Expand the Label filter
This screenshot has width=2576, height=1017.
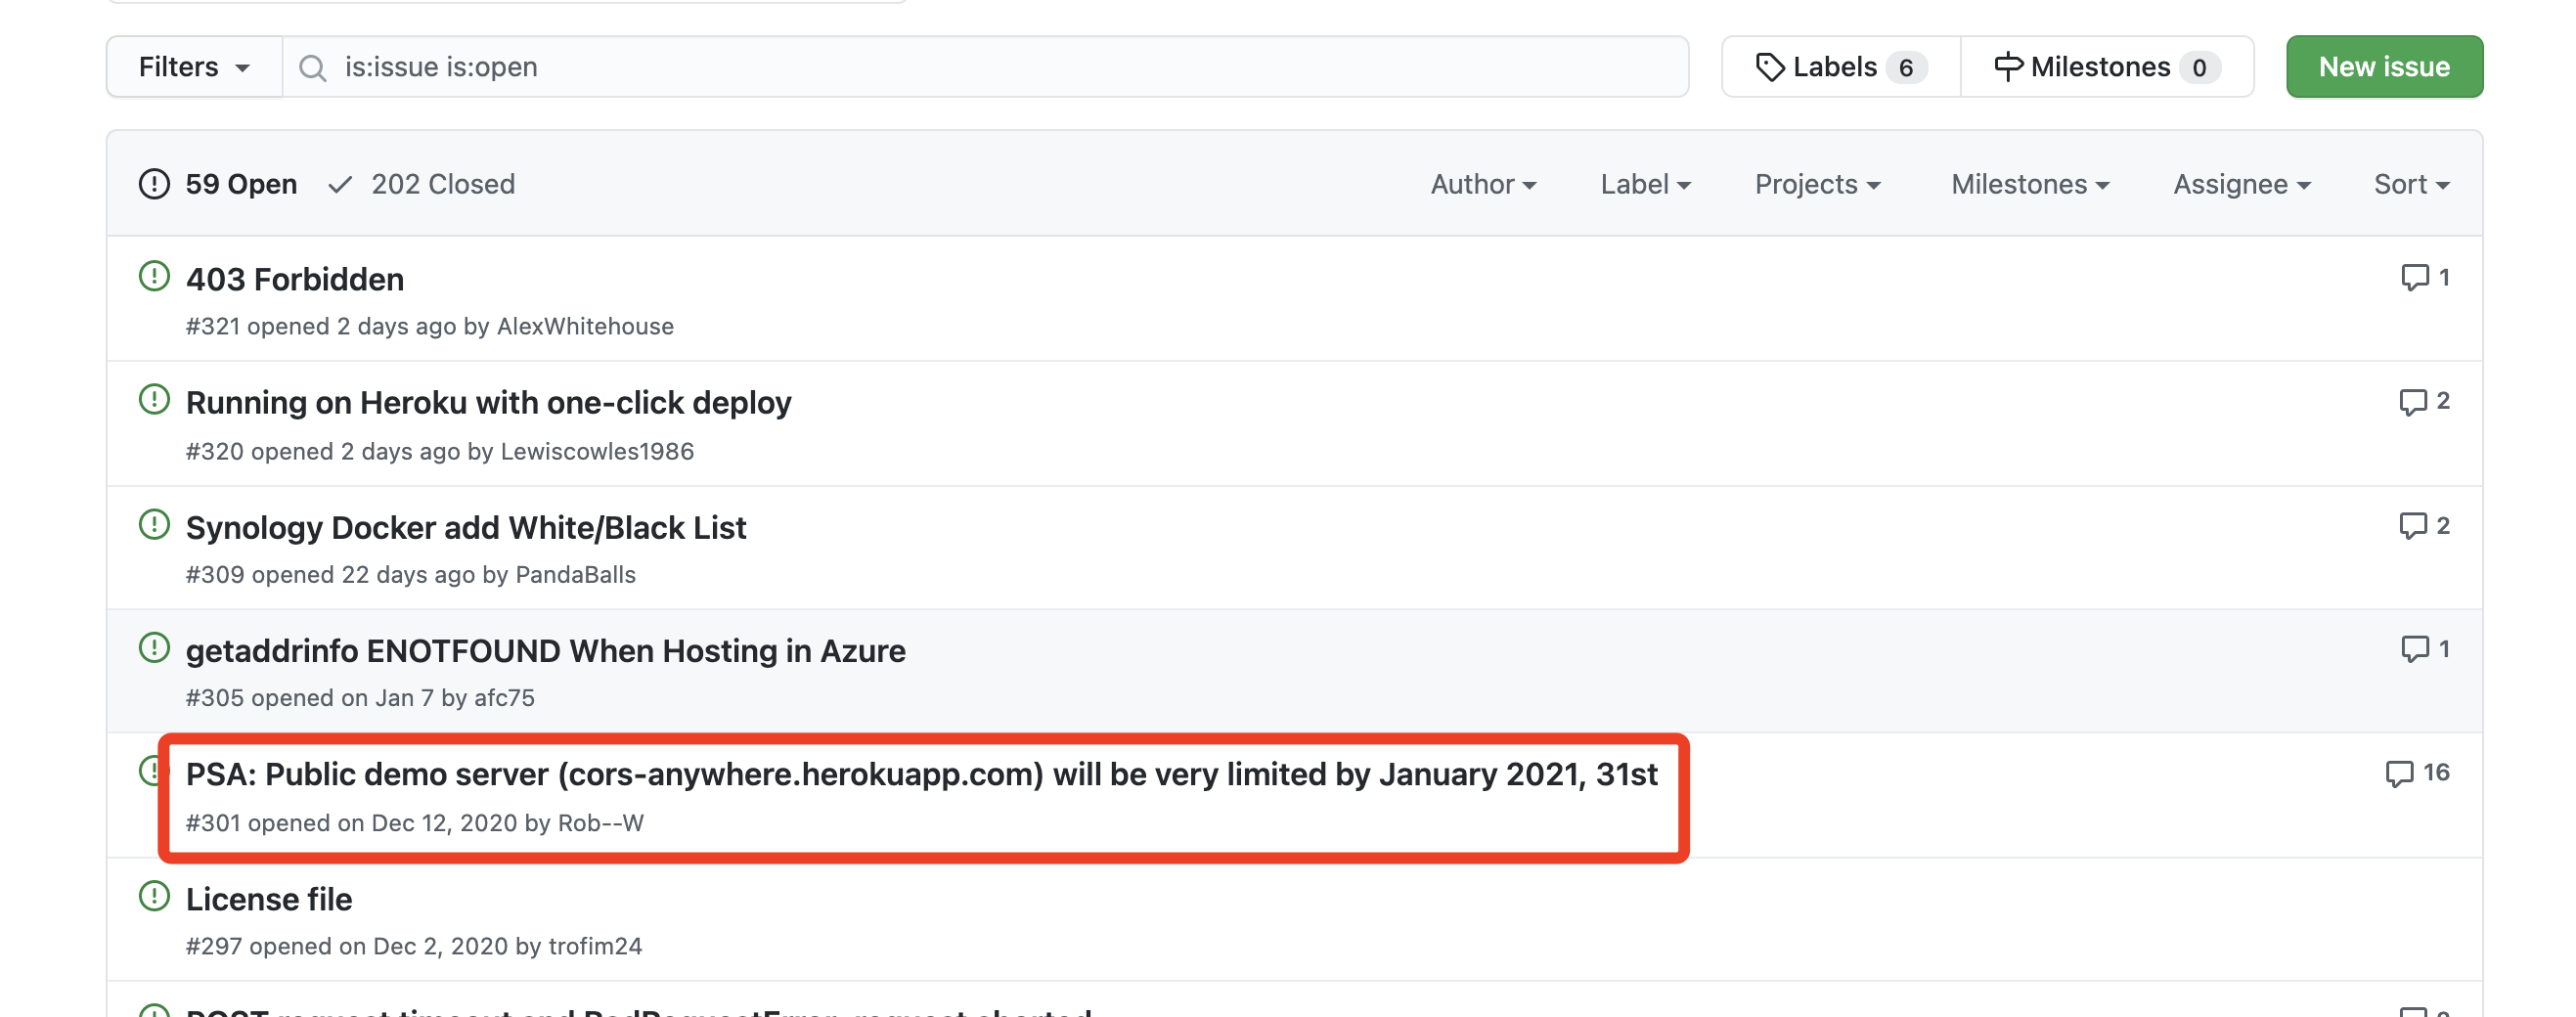coord(1645,184)
